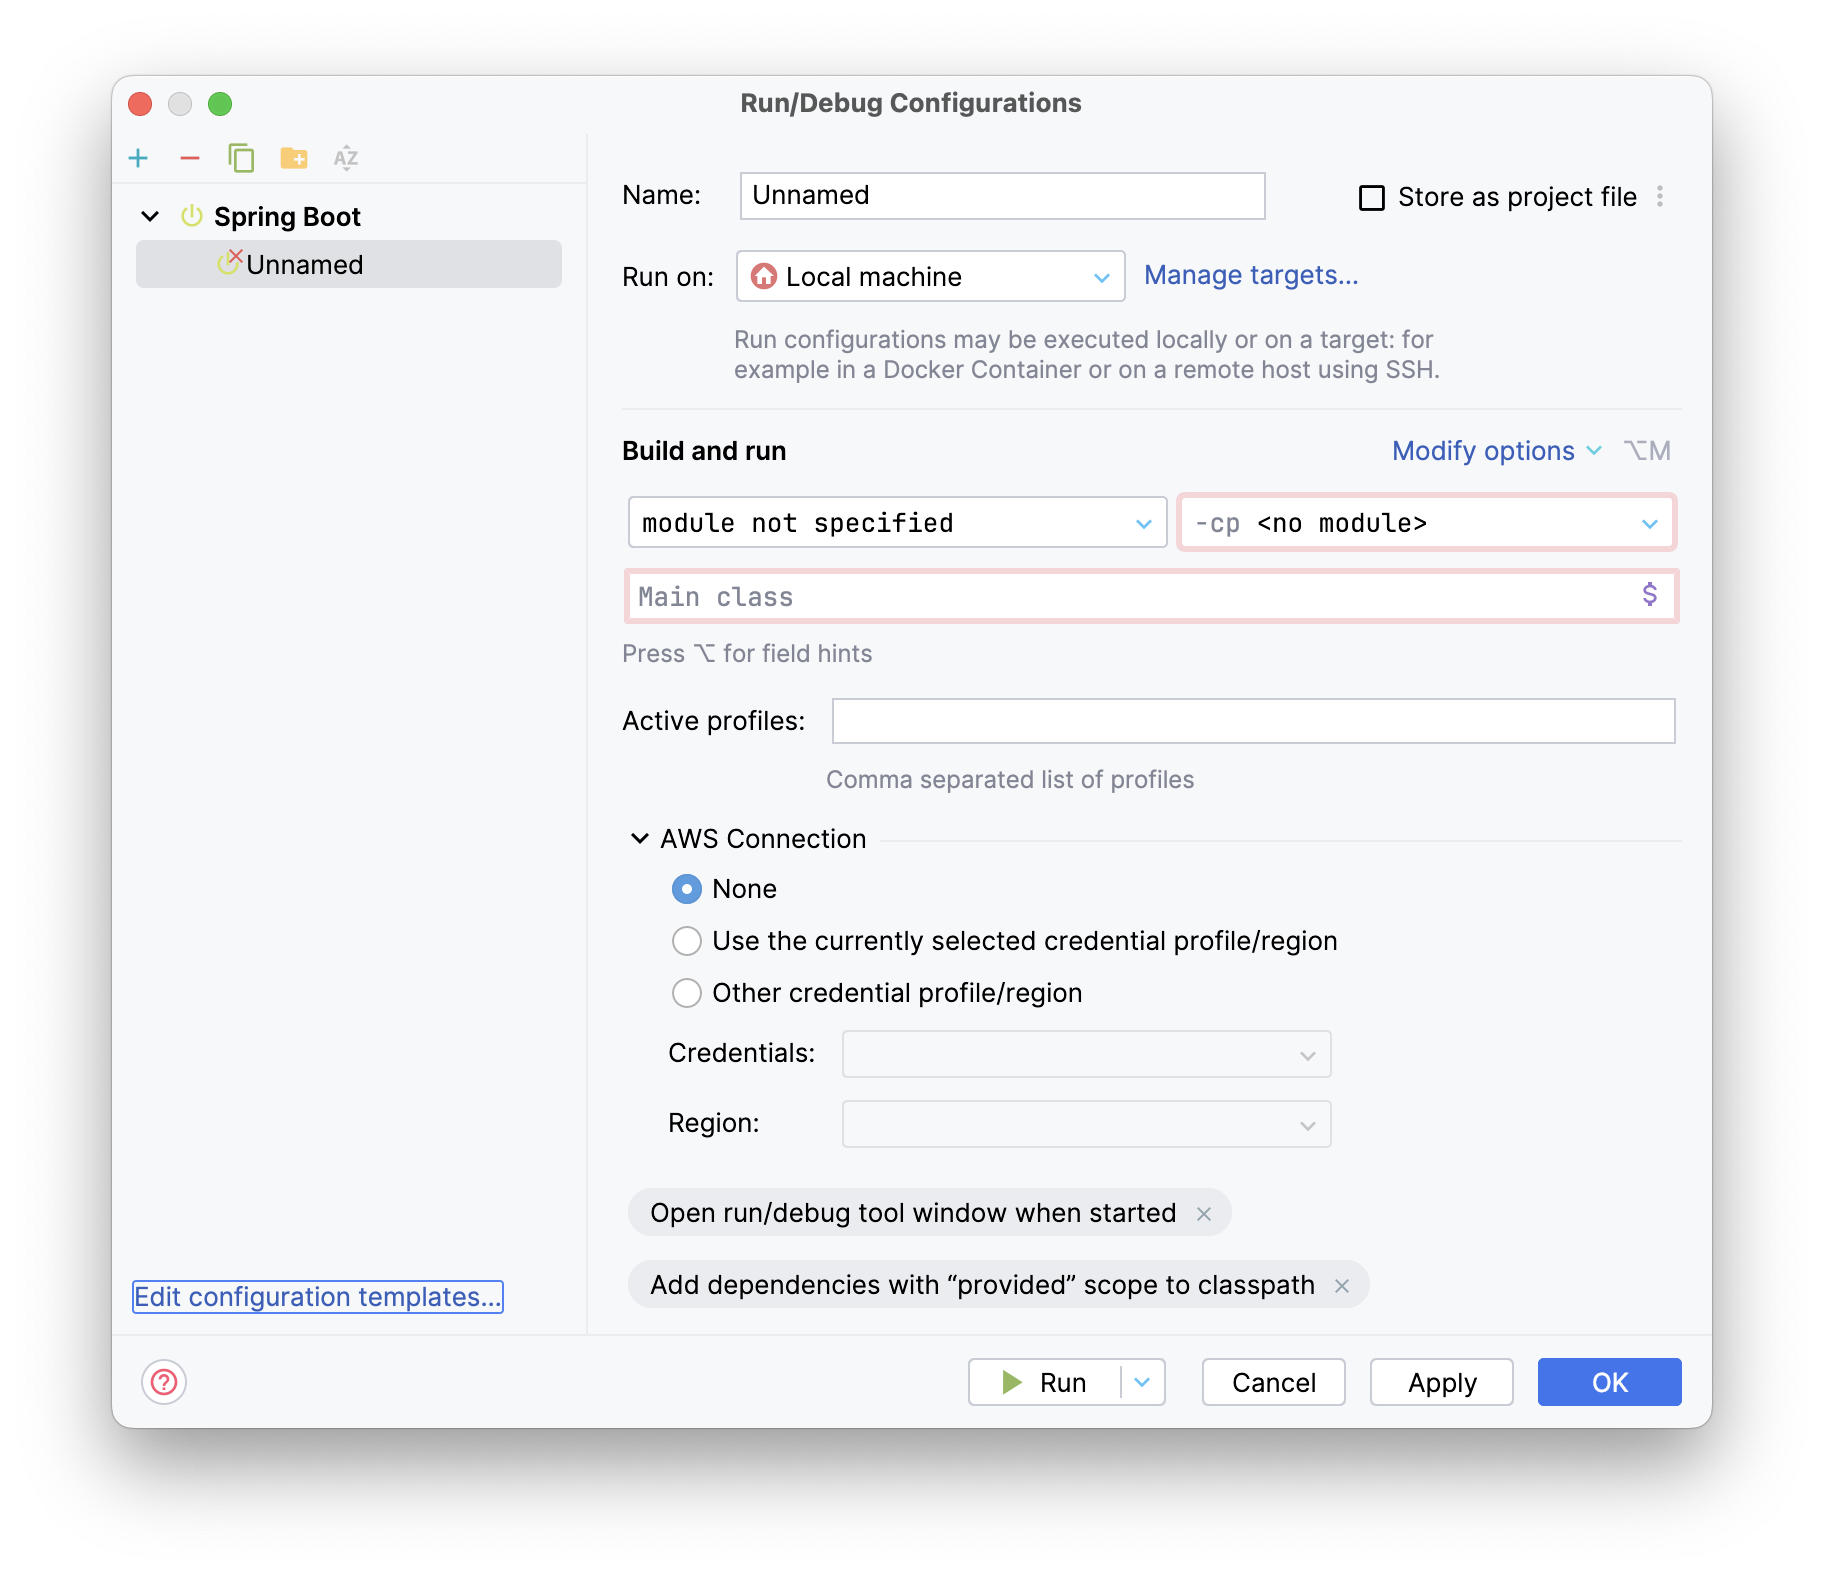Image resolution: width=1824 pixels, height=1576 pixels.
Task: Click the dollar sign icon in the Main class field
Action: point(1650,595)
